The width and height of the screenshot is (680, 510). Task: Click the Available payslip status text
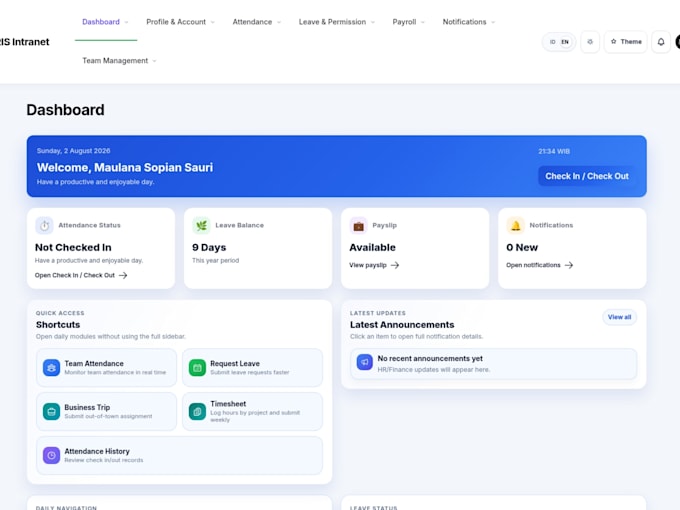[372, 248]
